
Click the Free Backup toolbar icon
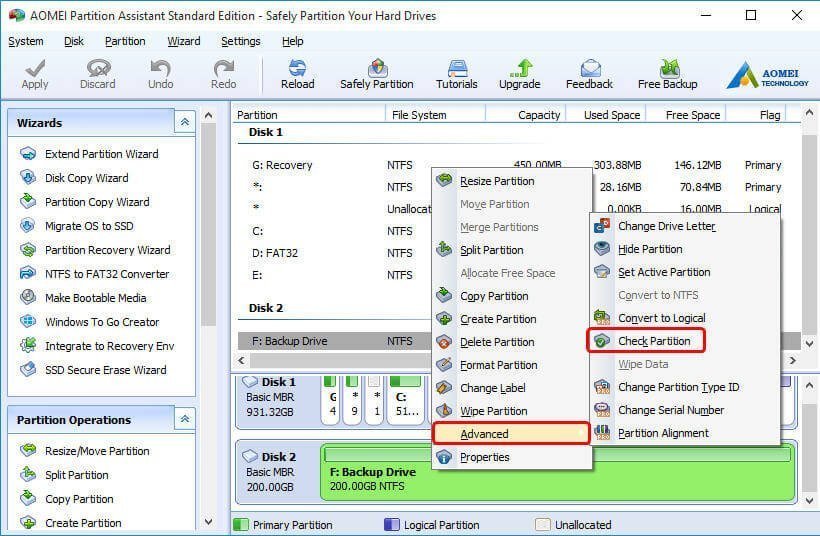tap(668, 74)
